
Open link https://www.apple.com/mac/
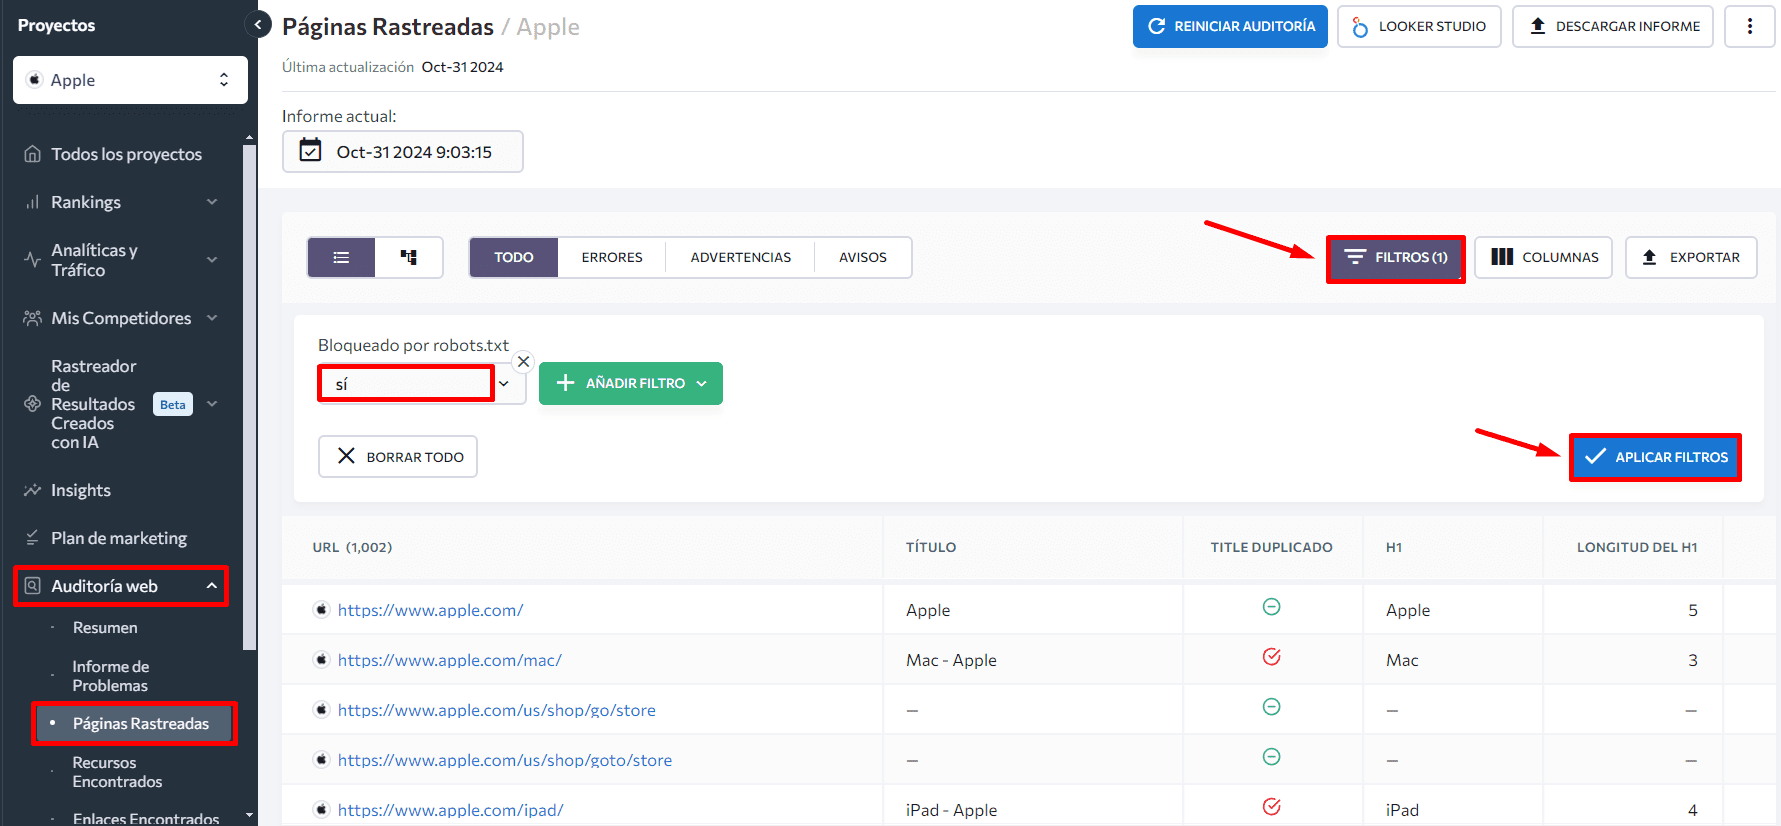[450, 660]
